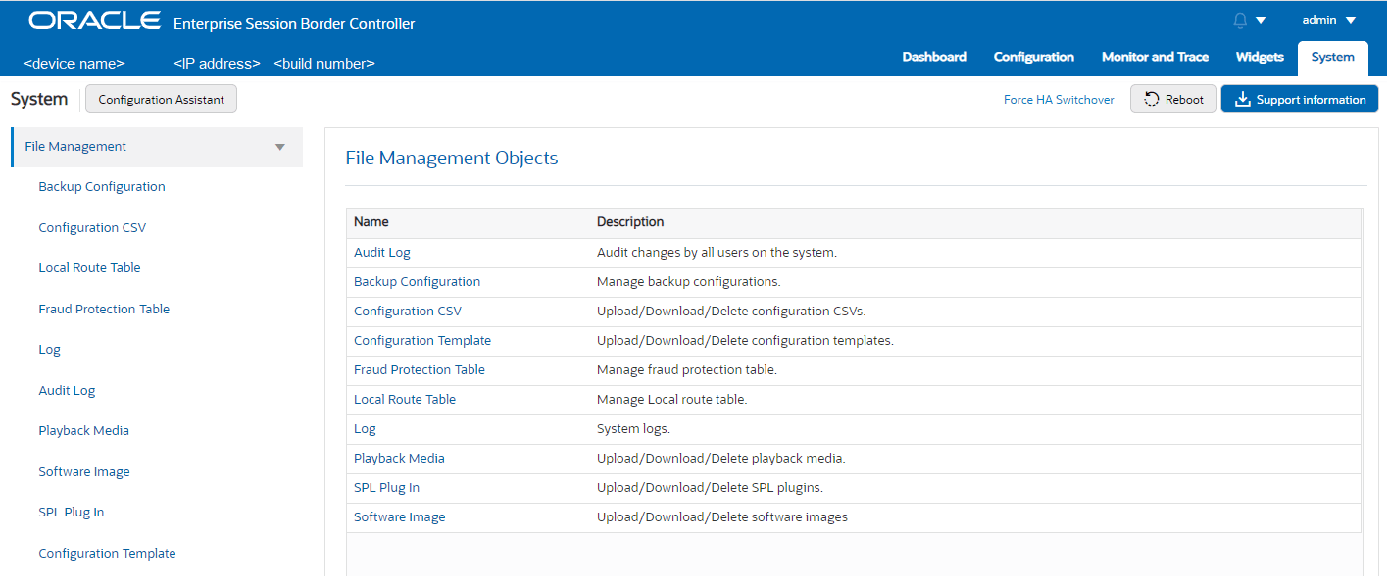Image resolution: width=1387 pixels, height=587 pixels.
Task: Switch to the Monitor and Trace tab
Action: coord(1155,57)
